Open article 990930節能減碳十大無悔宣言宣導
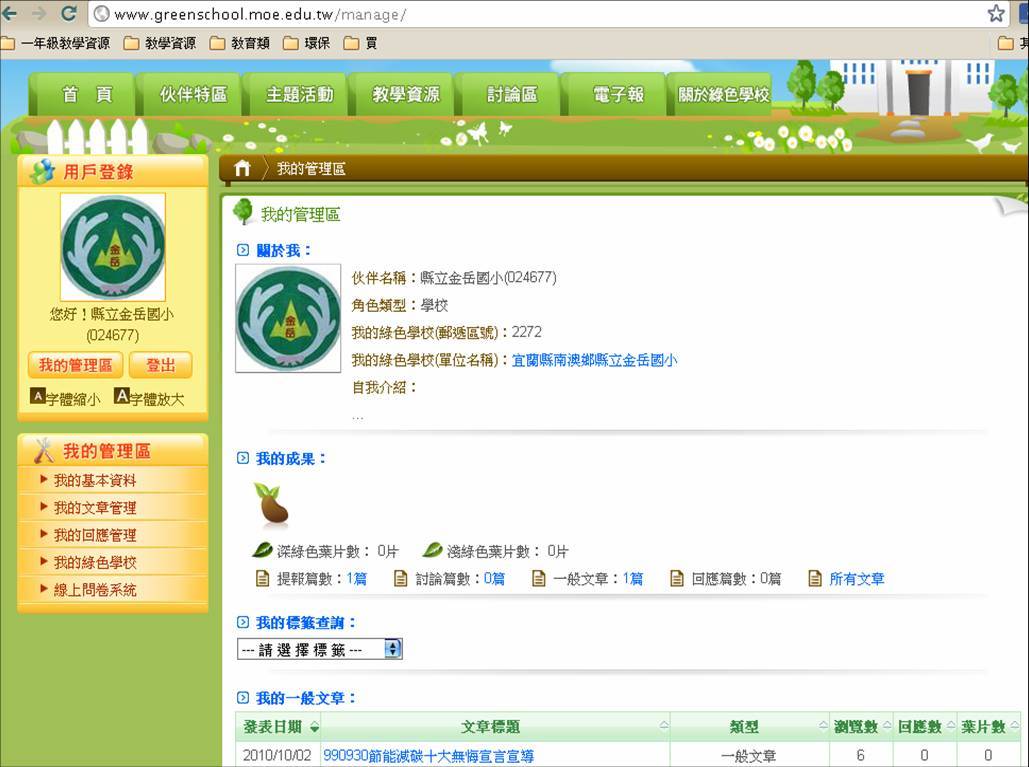The width and height of the screenshot is (1029, 767). [428, 756]
